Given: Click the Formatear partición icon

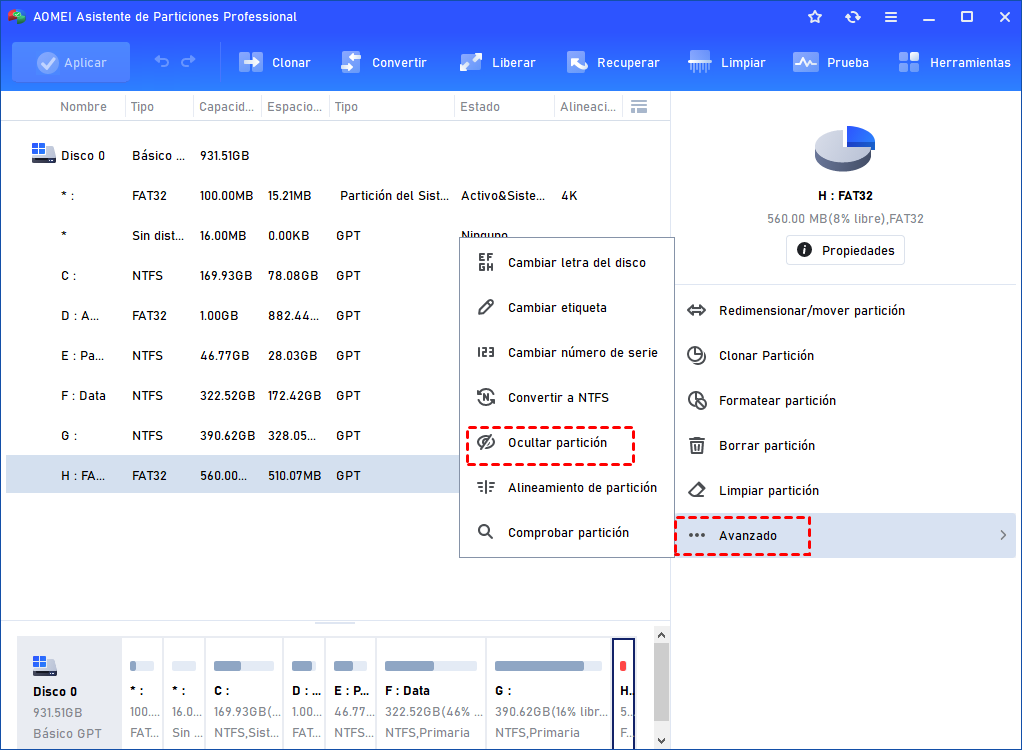Looking at the screenshot, I should [x=697, y=400].
